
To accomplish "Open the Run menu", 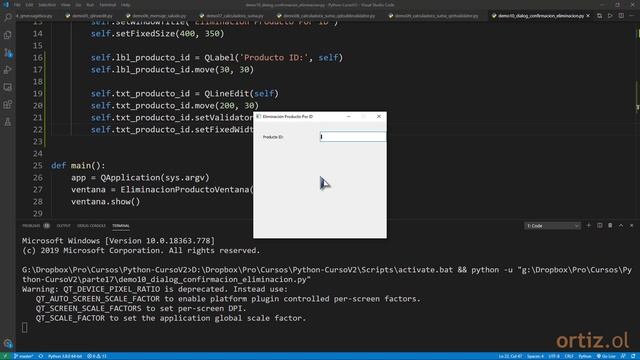I will click(x=90, y=5).
